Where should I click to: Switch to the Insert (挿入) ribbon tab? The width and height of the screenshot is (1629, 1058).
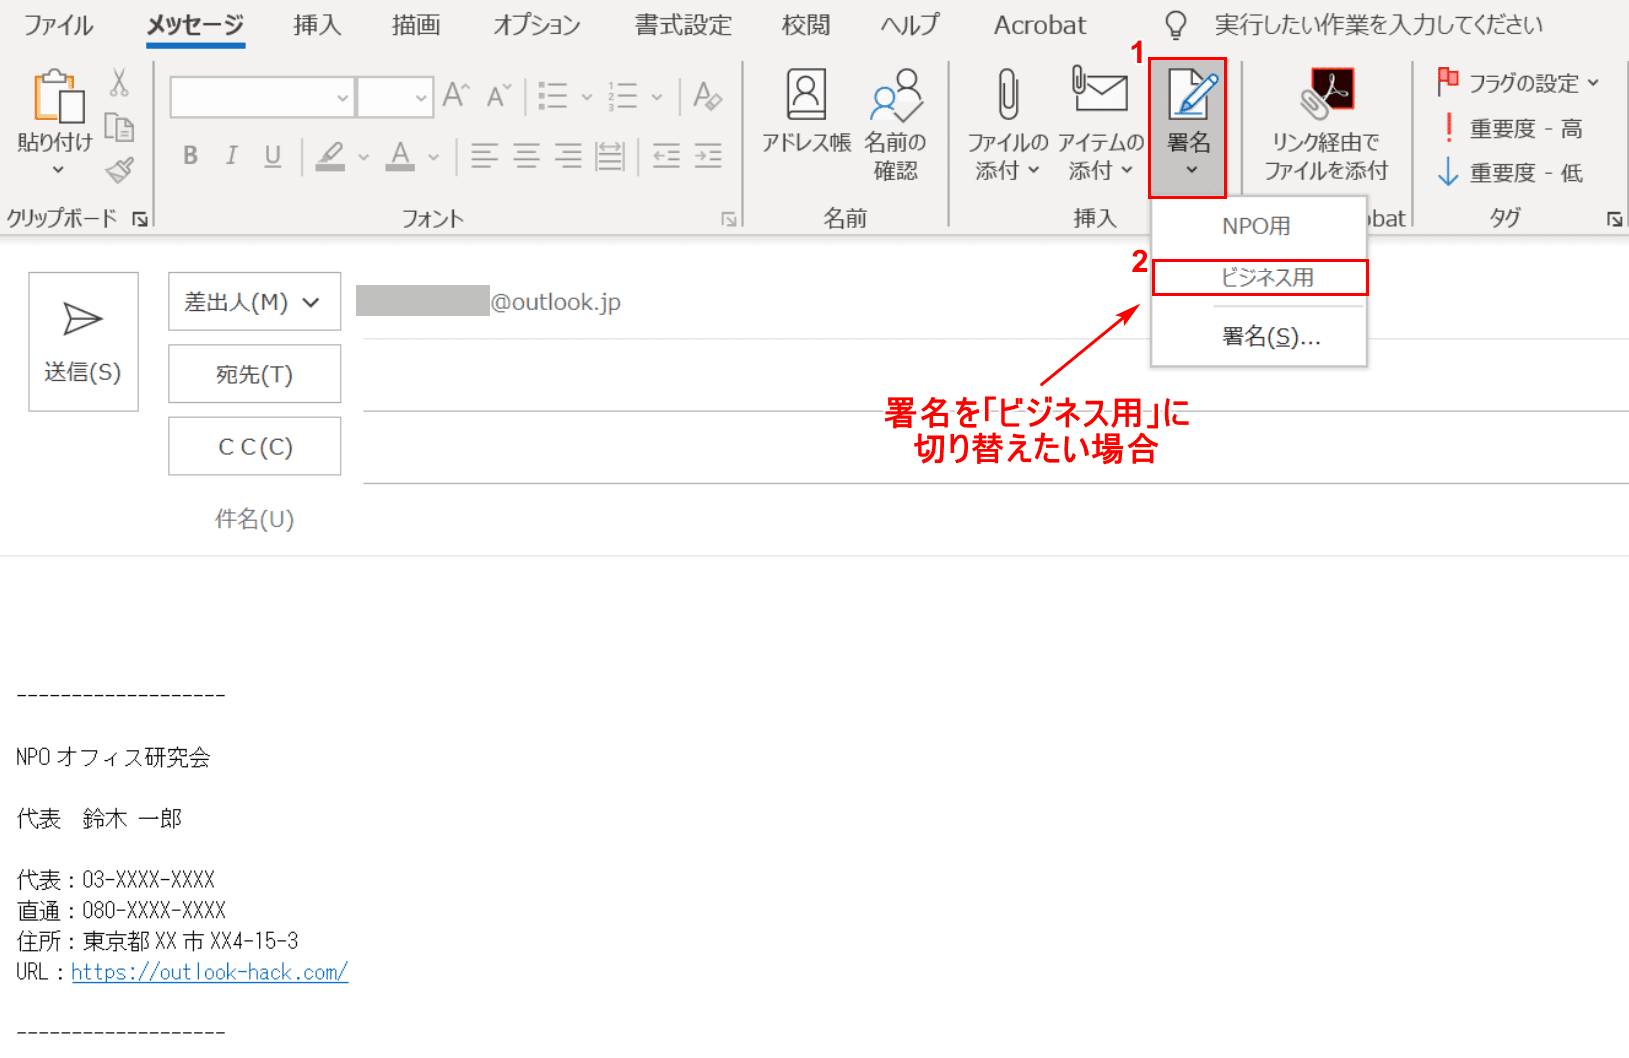tap(317, 25)
